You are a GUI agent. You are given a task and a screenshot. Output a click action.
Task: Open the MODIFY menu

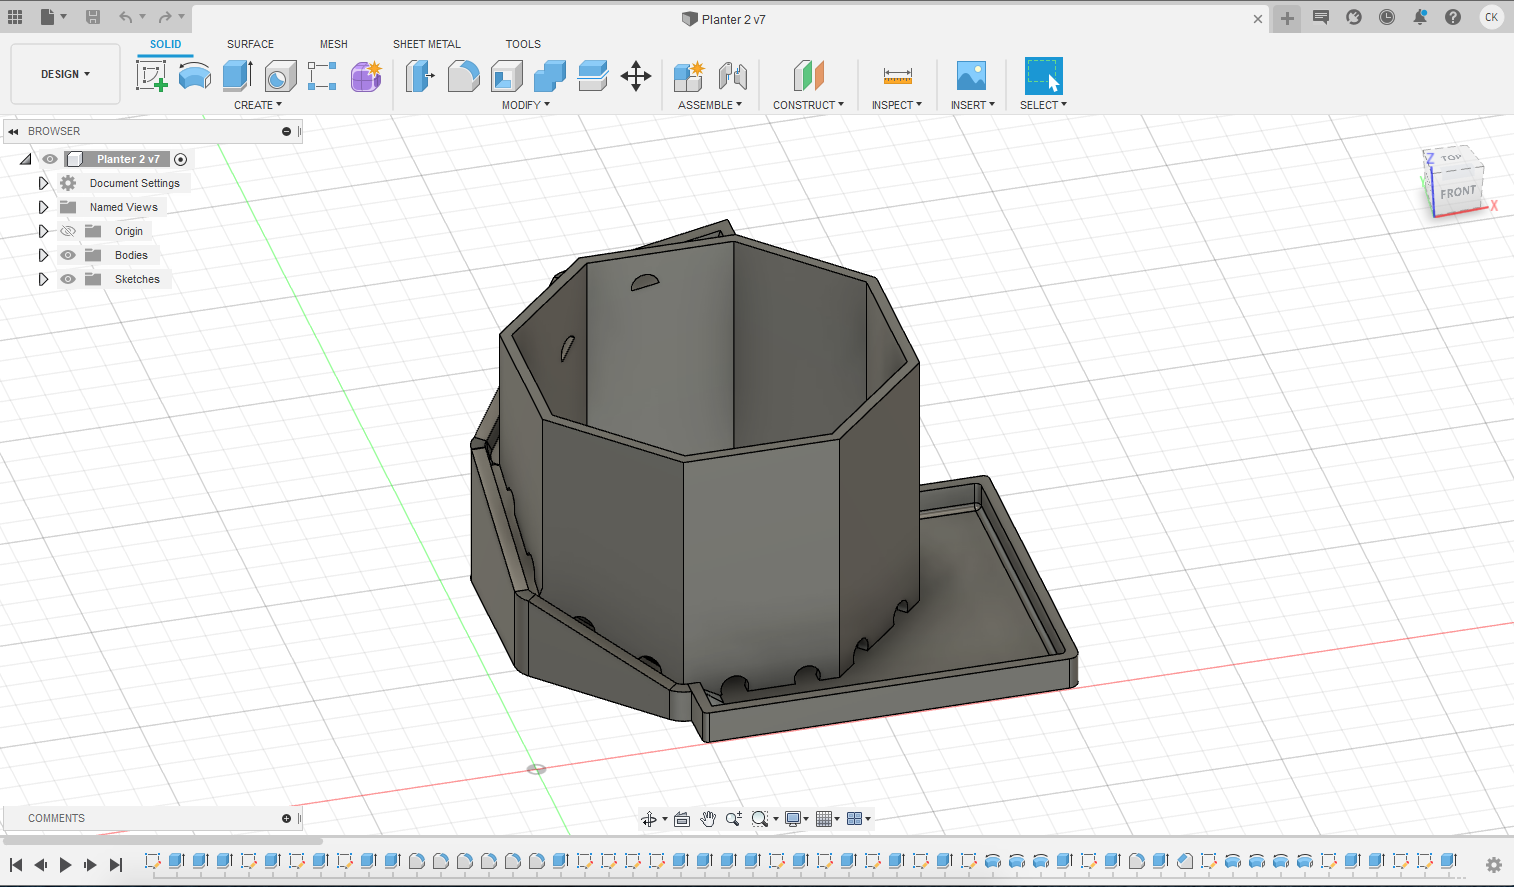[x=525, y=105]
